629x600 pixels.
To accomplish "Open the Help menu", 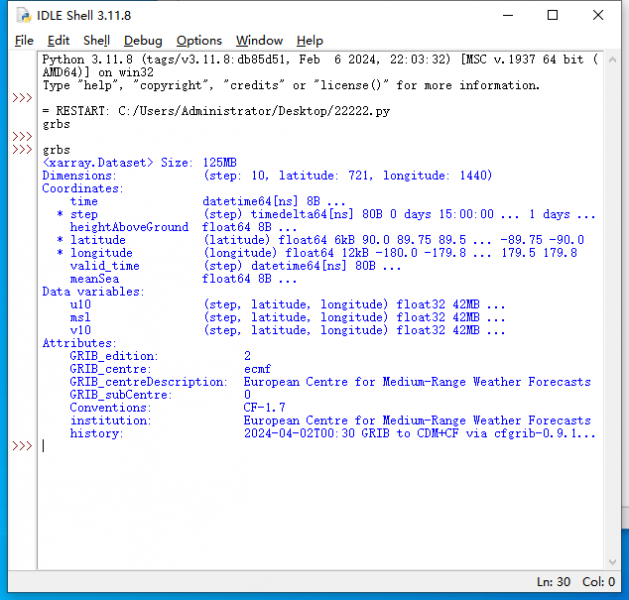I will pyautogui.click(x=310, y=40).
